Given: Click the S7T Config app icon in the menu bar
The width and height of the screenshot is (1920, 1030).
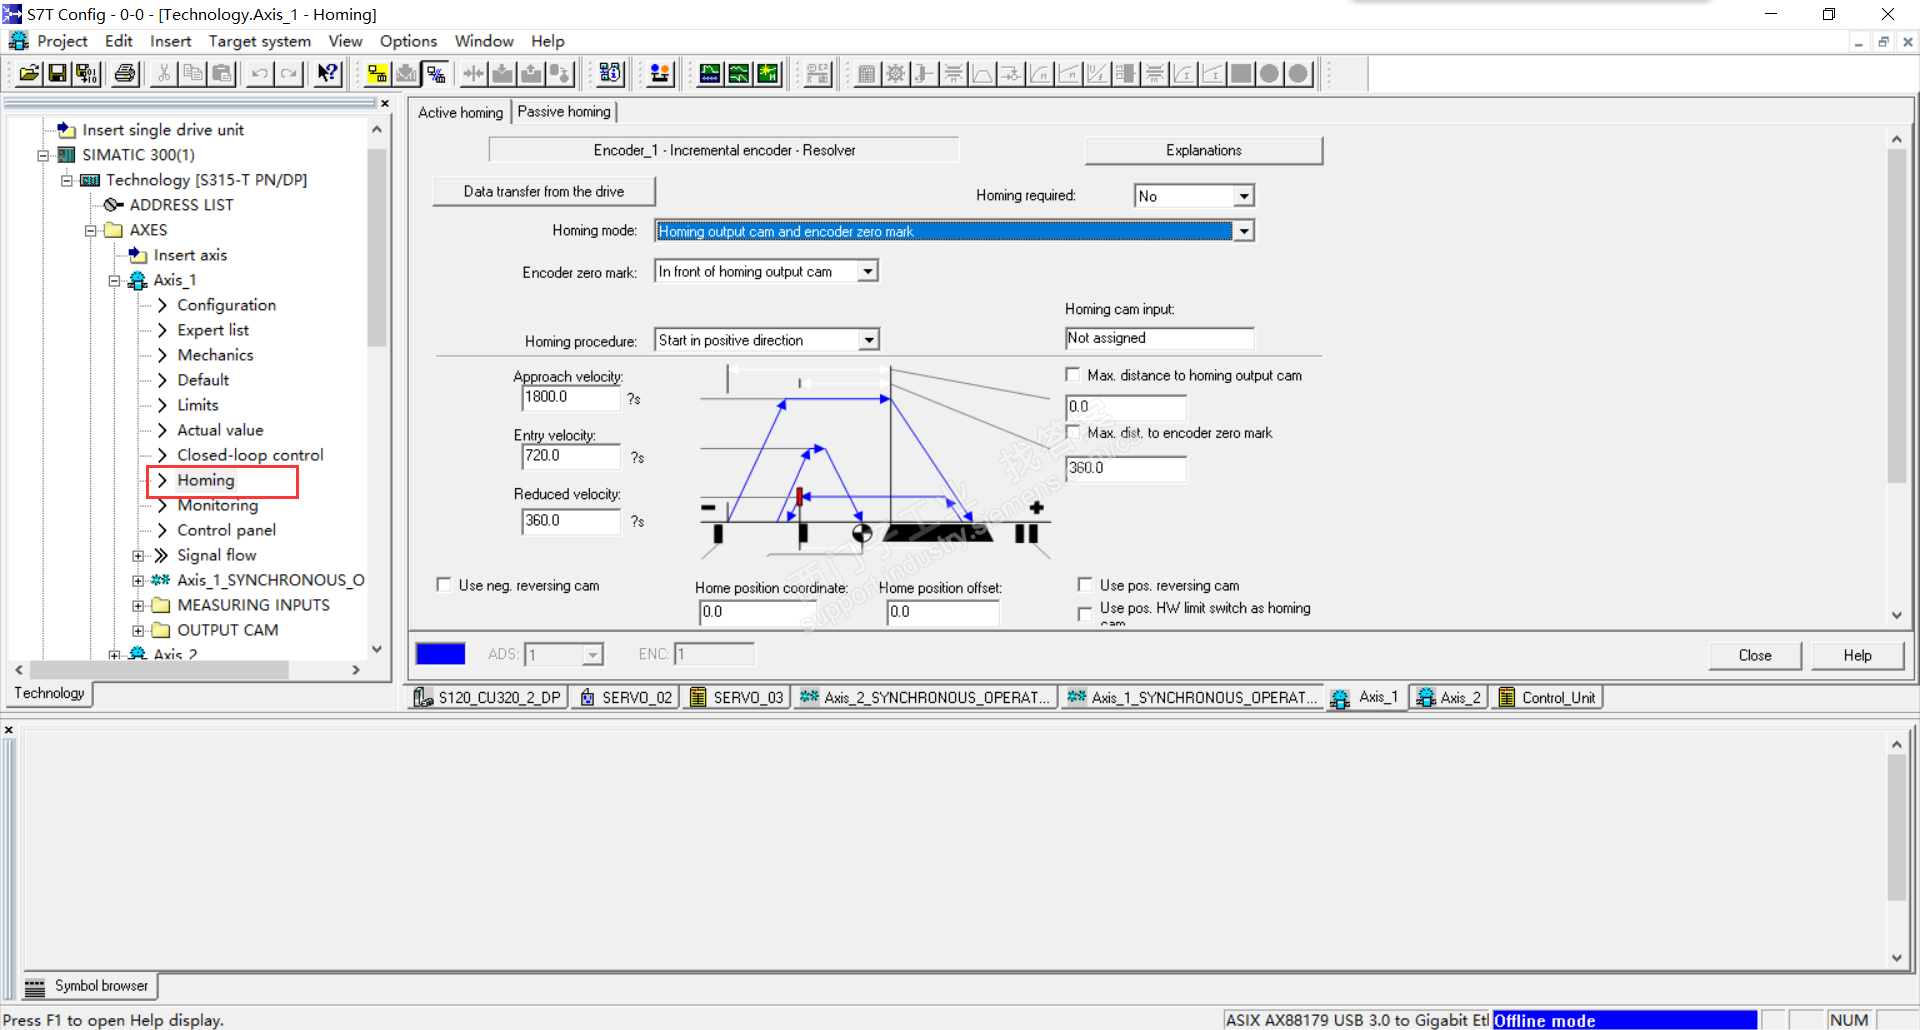Looking at the screenshot, I should point(18,41).
